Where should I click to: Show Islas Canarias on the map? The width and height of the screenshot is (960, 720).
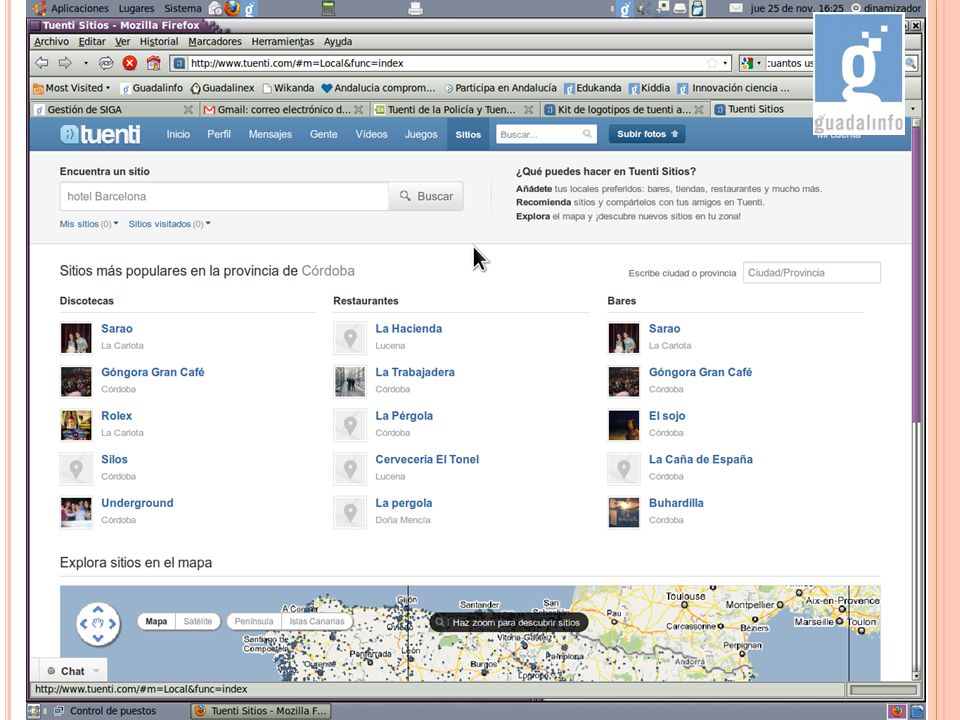[317, 621]
